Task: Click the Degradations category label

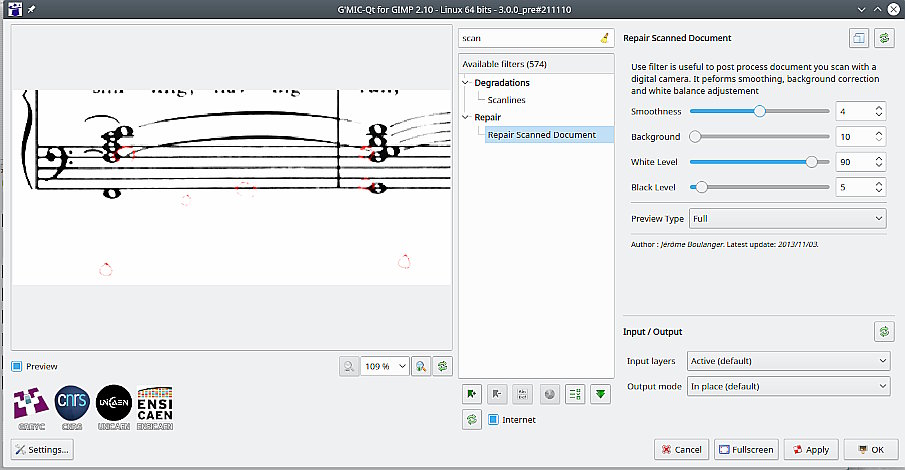Action: [x=502, y=83]
